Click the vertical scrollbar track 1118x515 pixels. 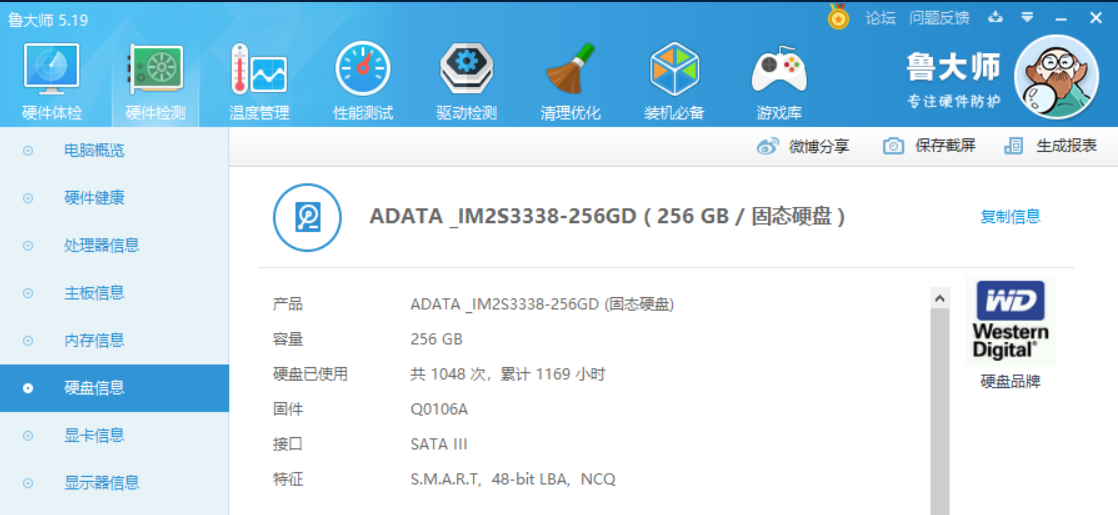pyautogui.click(x=940, y=412)
